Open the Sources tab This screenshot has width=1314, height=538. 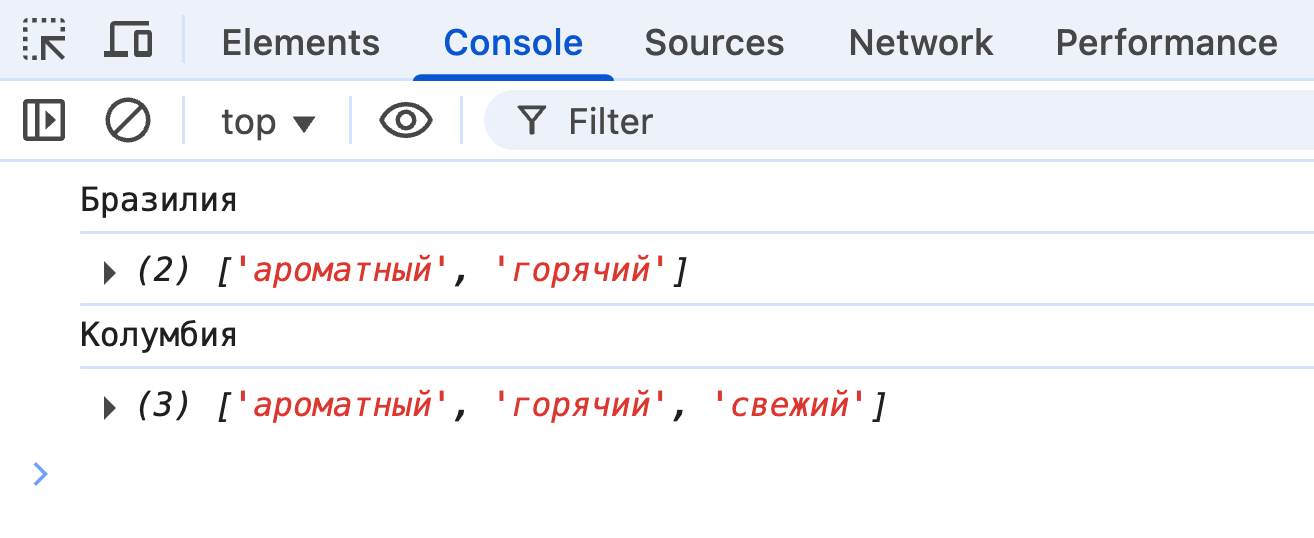714,42
